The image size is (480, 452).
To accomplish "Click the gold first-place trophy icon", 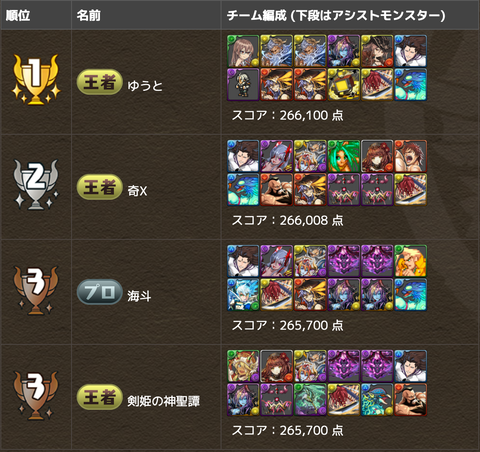I will [36, 80].
